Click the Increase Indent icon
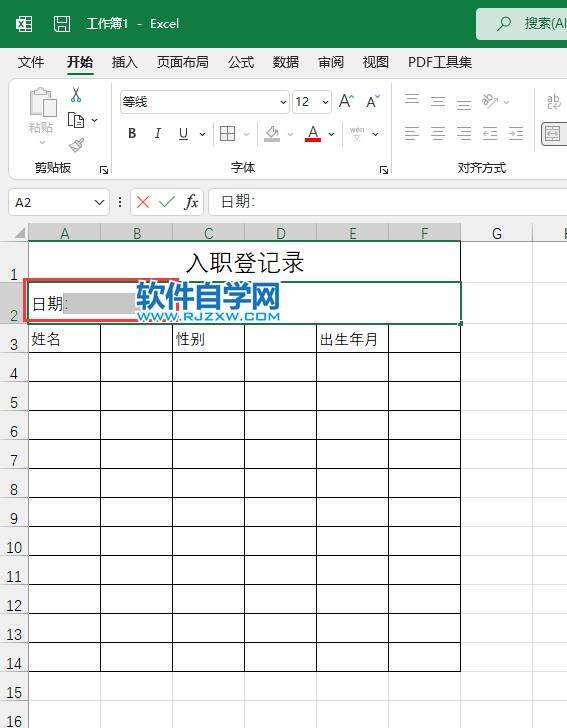The width and height of the screenshot is (567, 728). point(515,134)
